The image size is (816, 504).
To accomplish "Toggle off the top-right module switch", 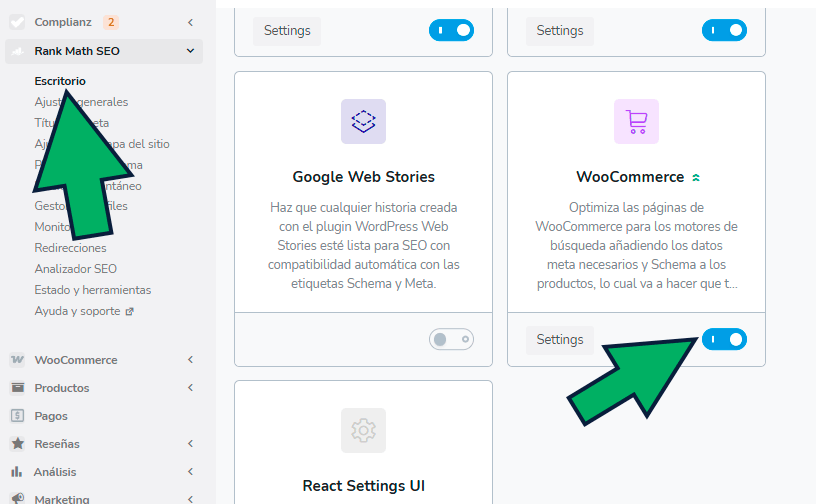I will click(x=724, y=30).
